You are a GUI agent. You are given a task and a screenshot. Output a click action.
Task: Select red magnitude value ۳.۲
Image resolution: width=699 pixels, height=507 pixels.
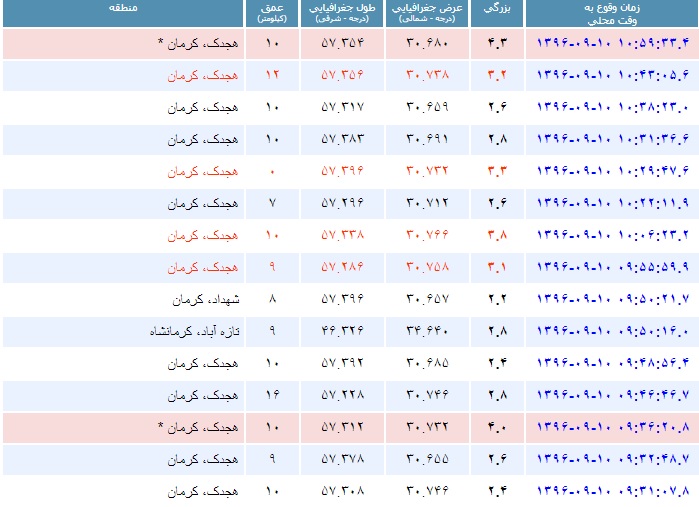coord(497,75)
